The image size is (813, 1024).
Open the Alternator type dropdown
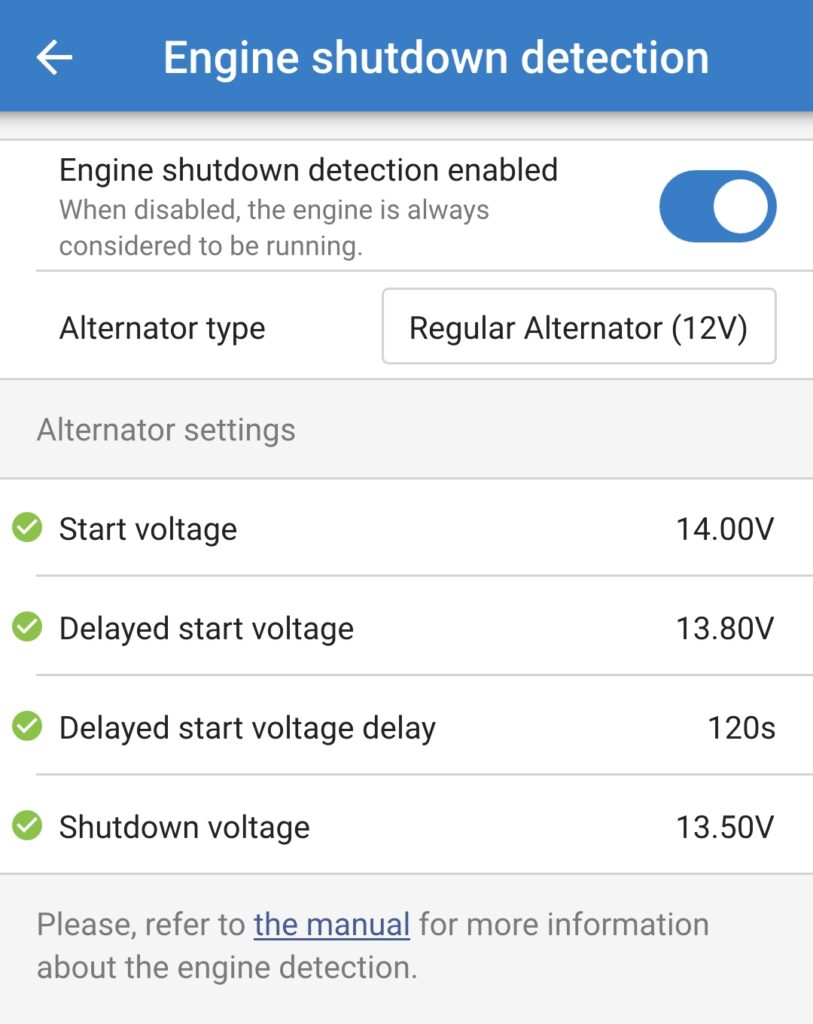pyautogui.click(x=578, y=327)
